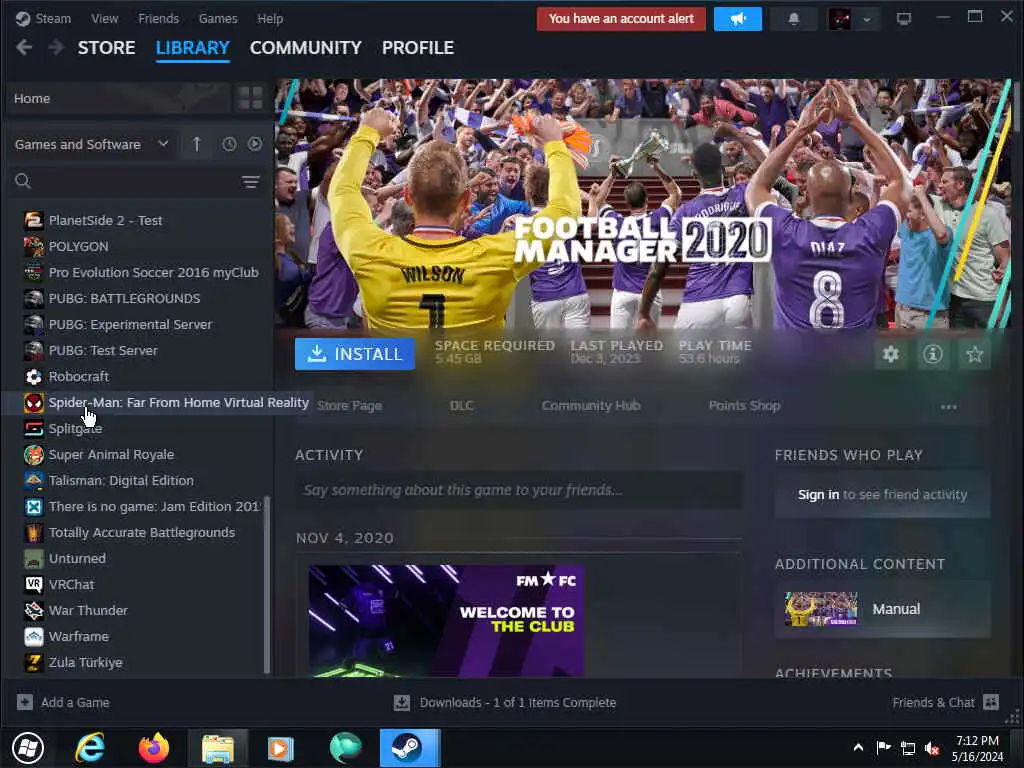Open the Store Page tab
The height and width of the screenshot is (768, 1024).
click(349, 406)
